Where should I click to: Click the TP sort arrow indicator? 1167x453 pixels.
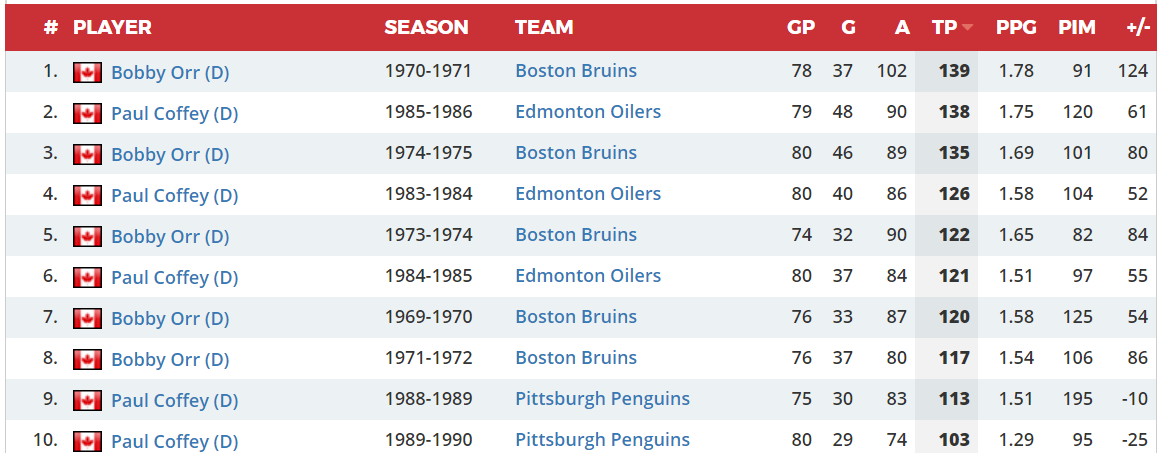pyautogui.click(x=967, y=28)
